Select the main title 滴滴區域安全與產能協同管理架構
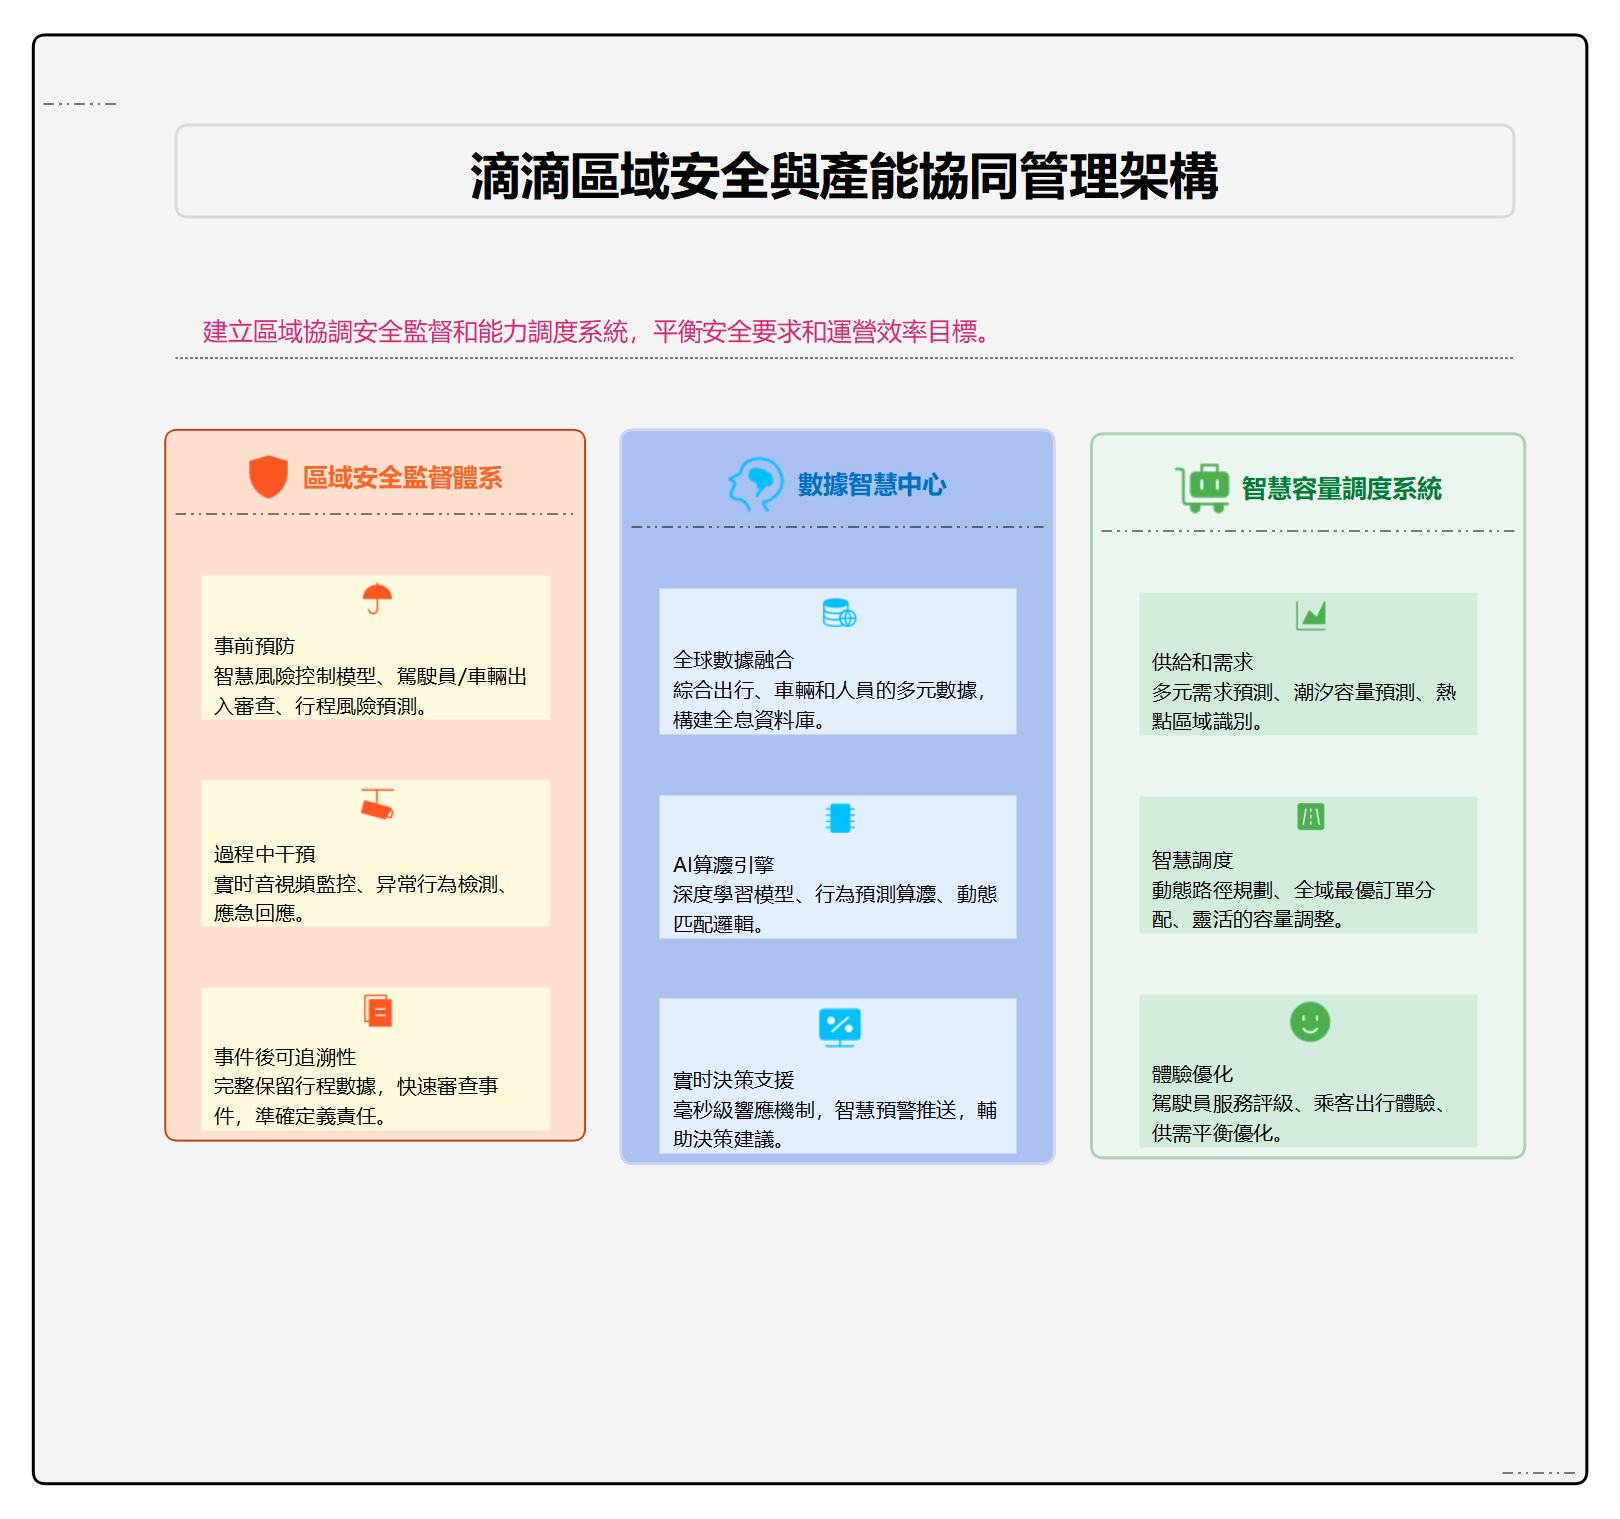 (844, 176)
